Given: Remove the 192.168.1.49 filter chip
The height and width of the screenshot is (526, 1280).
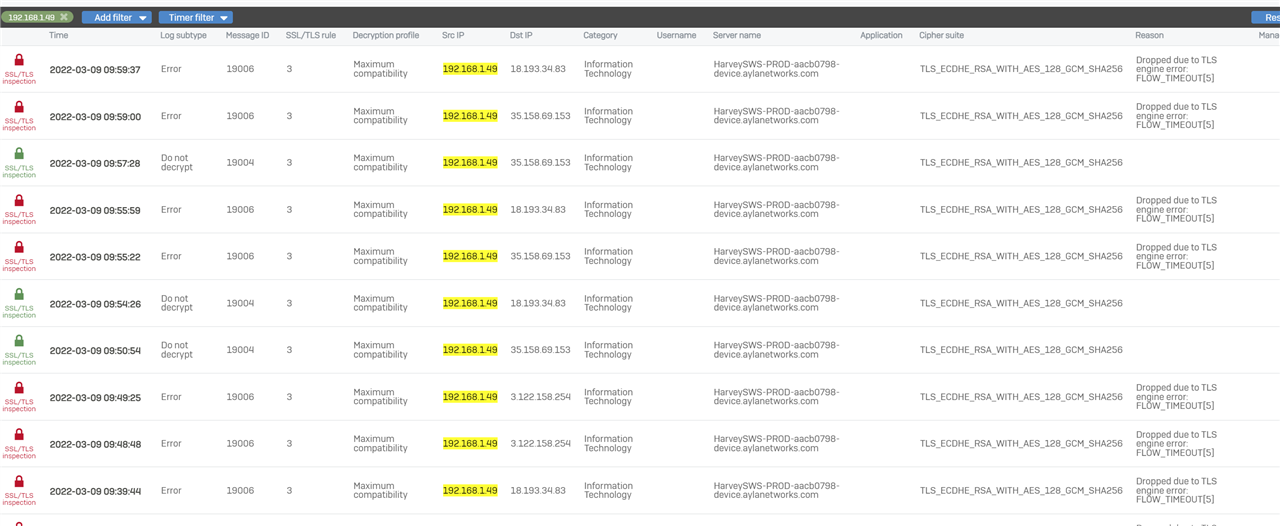Looking at the screenshot, I should 64,17.
